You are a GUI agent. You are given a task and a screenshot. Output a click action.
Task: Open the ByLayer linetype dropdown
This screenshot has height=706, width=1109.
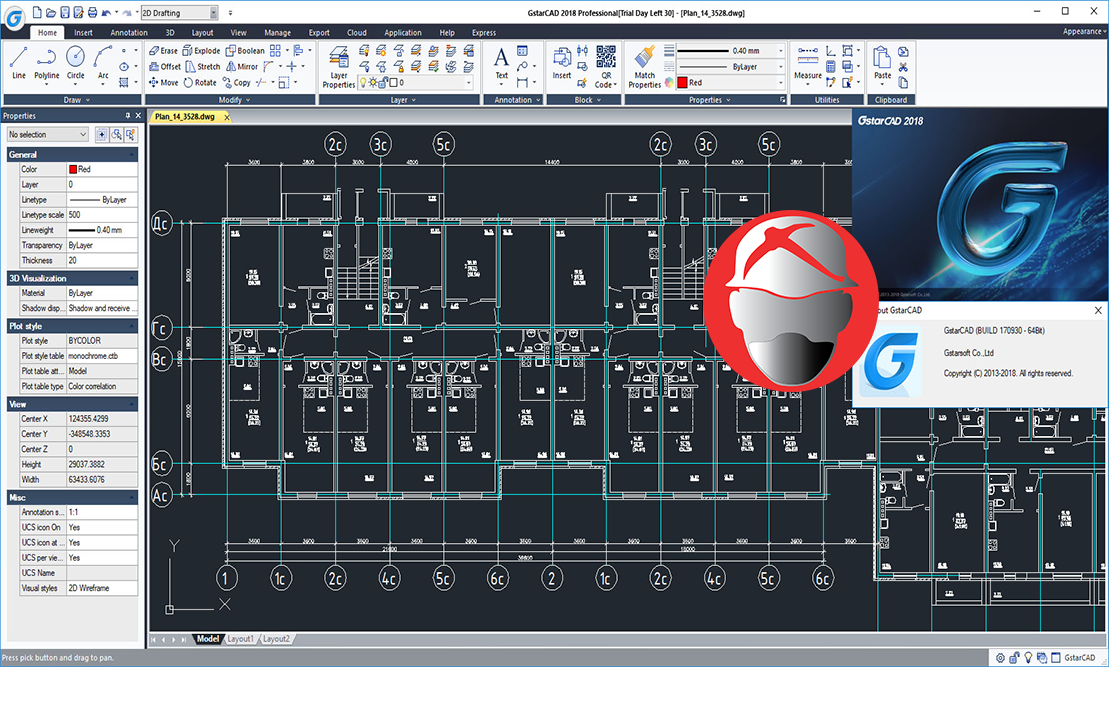pos(781,66)
